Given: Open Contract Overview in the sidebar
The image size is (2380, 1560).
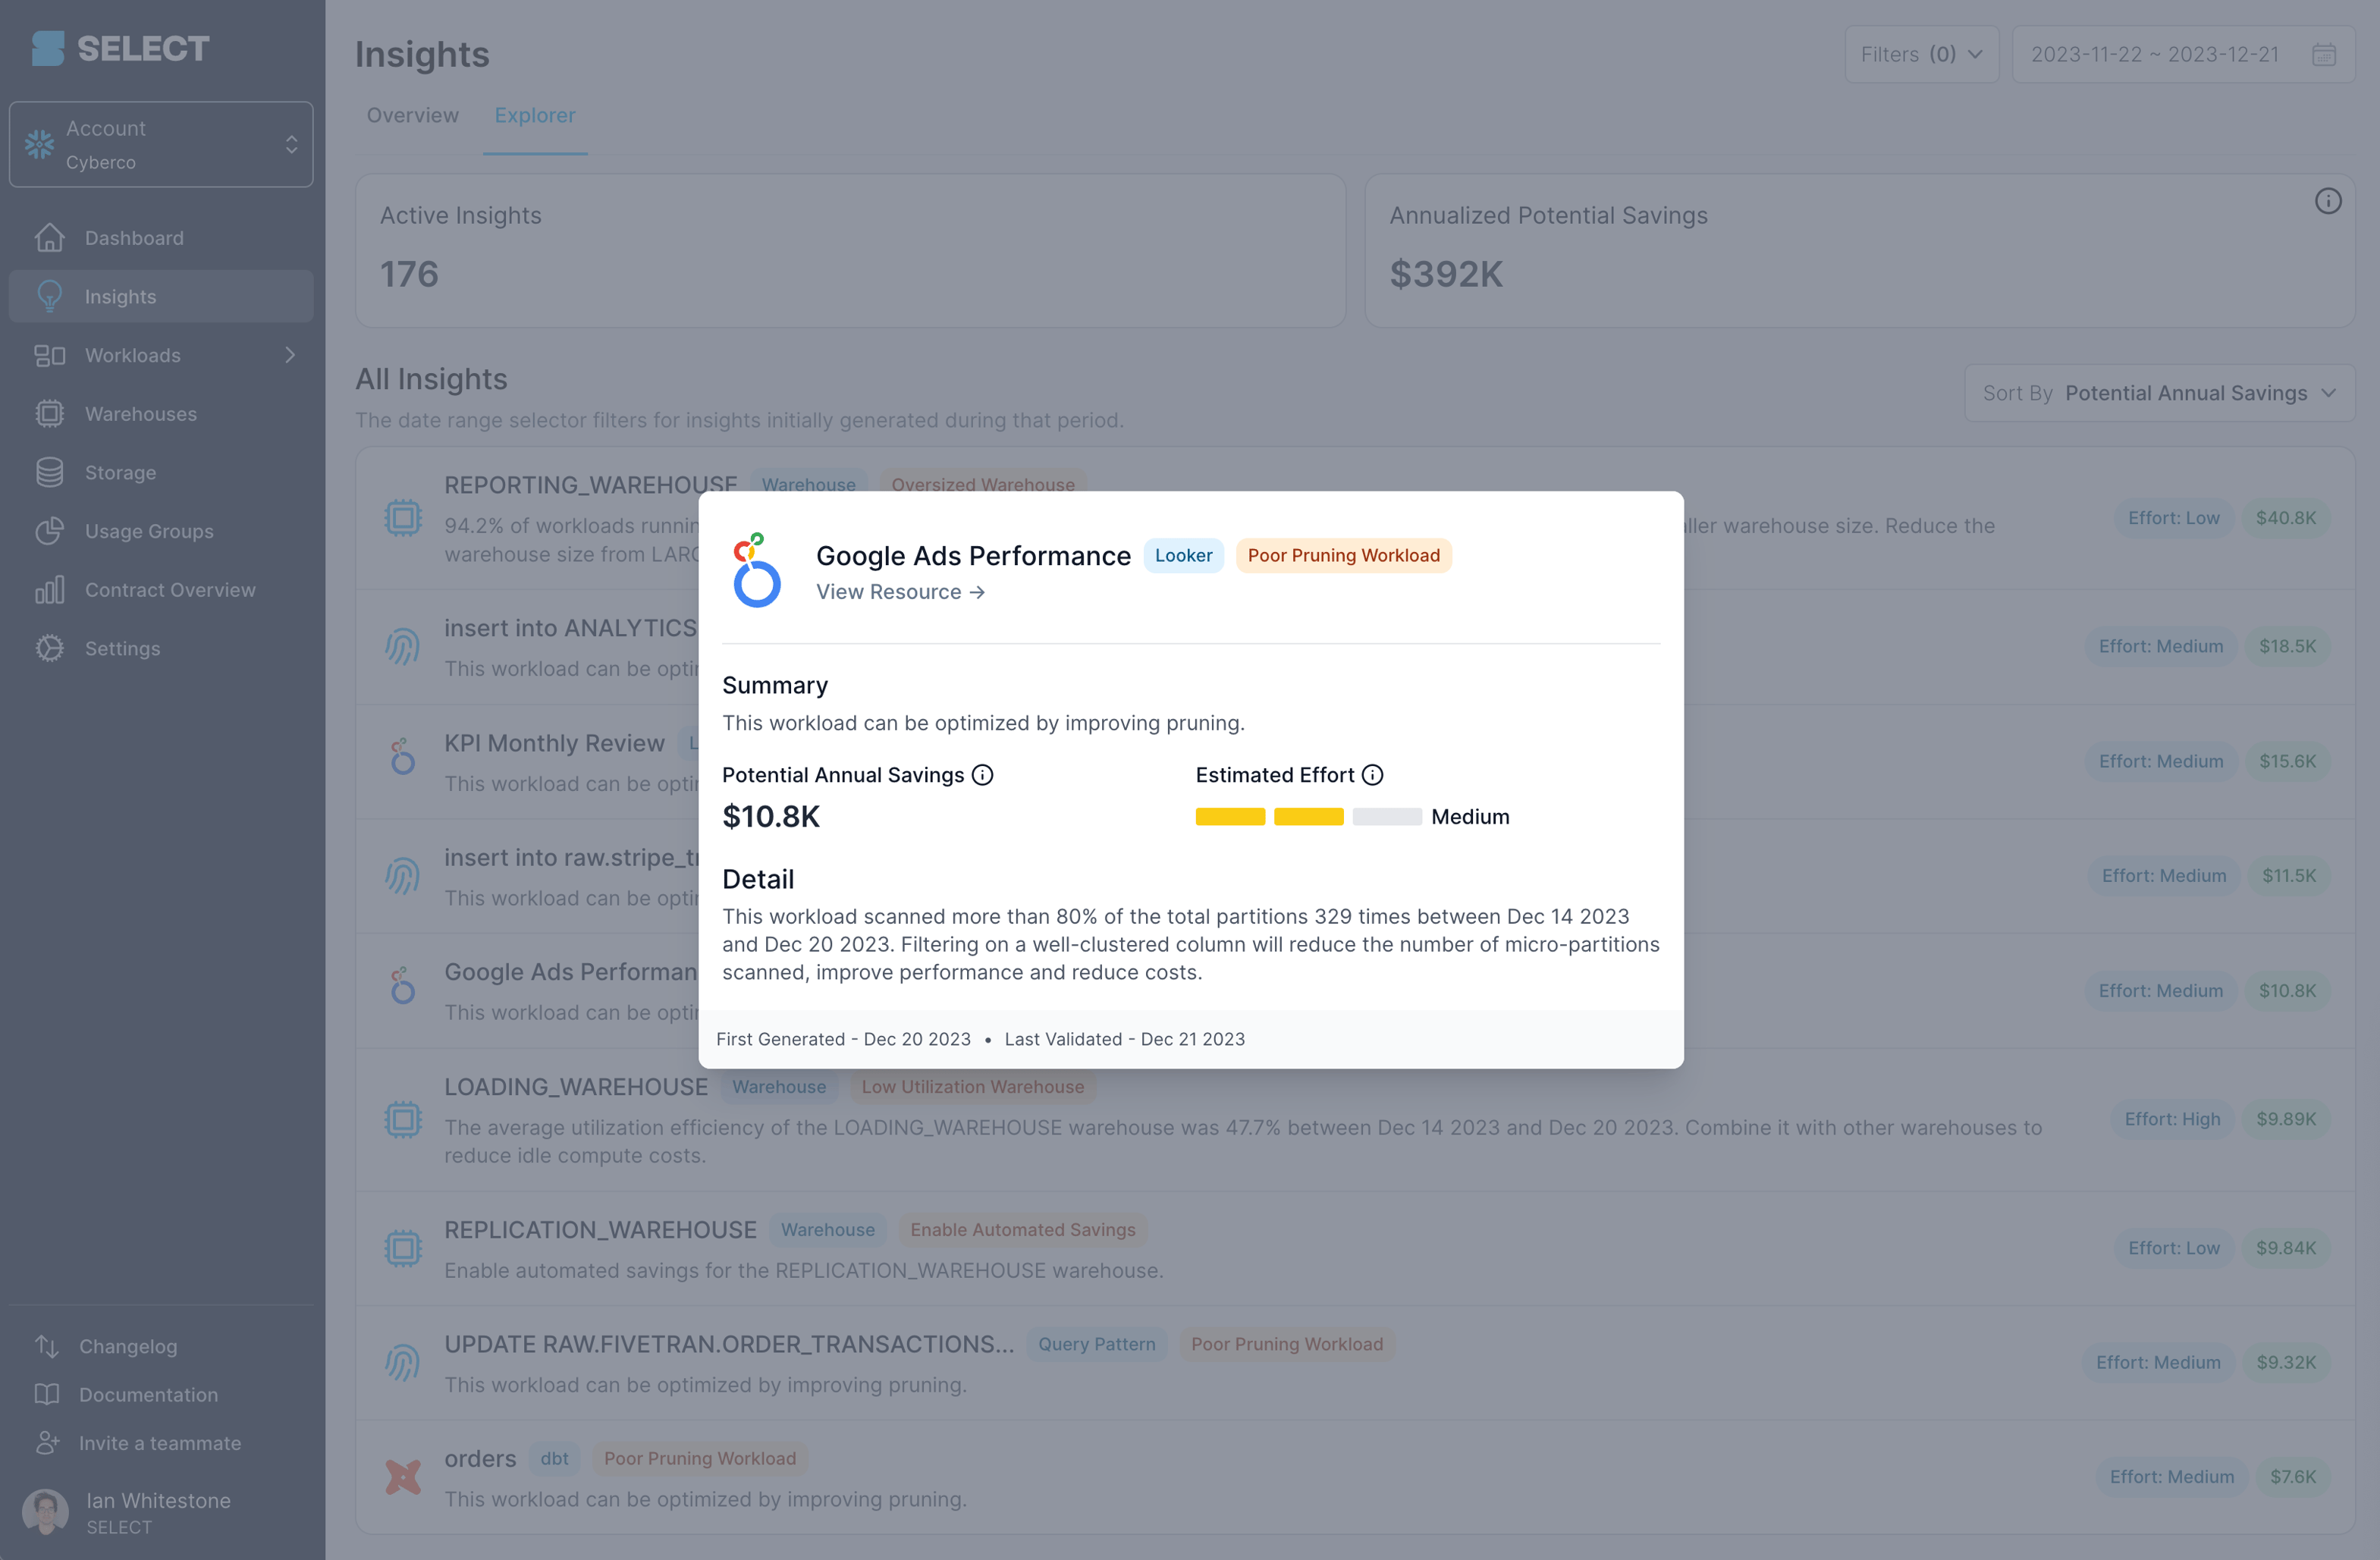Looking at the screenshot, I should (x=161, y=589).
